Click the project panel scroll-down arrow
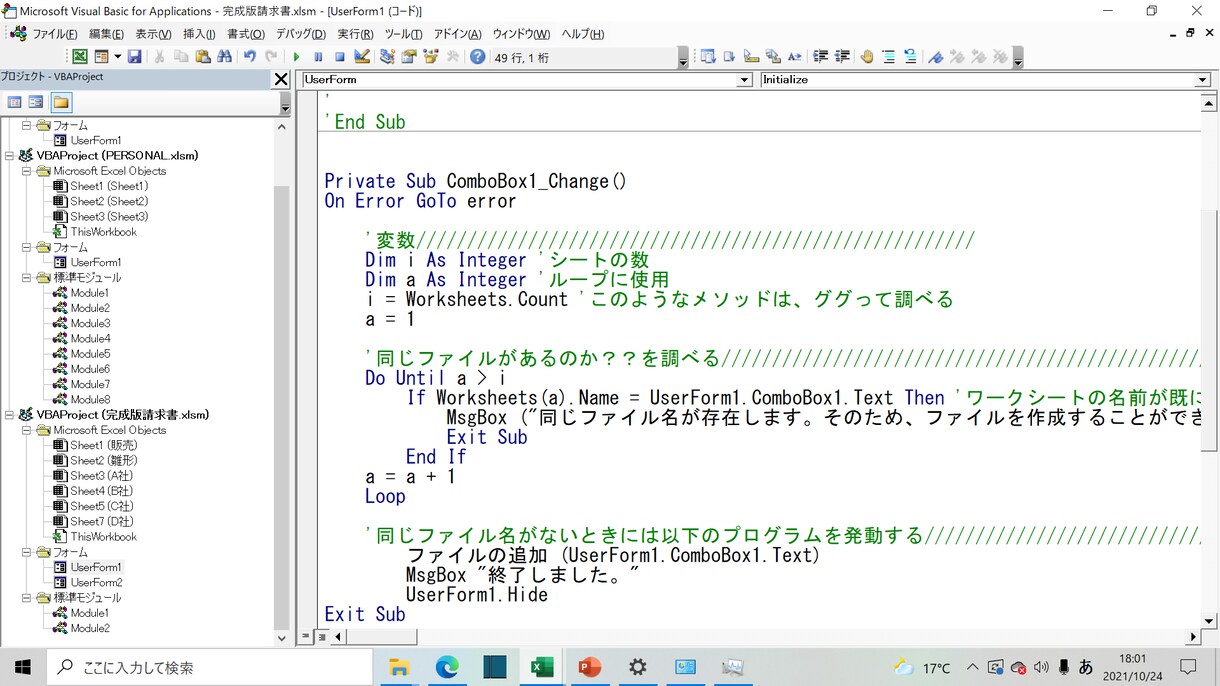The image size is (1220, 686). (282, 637)
